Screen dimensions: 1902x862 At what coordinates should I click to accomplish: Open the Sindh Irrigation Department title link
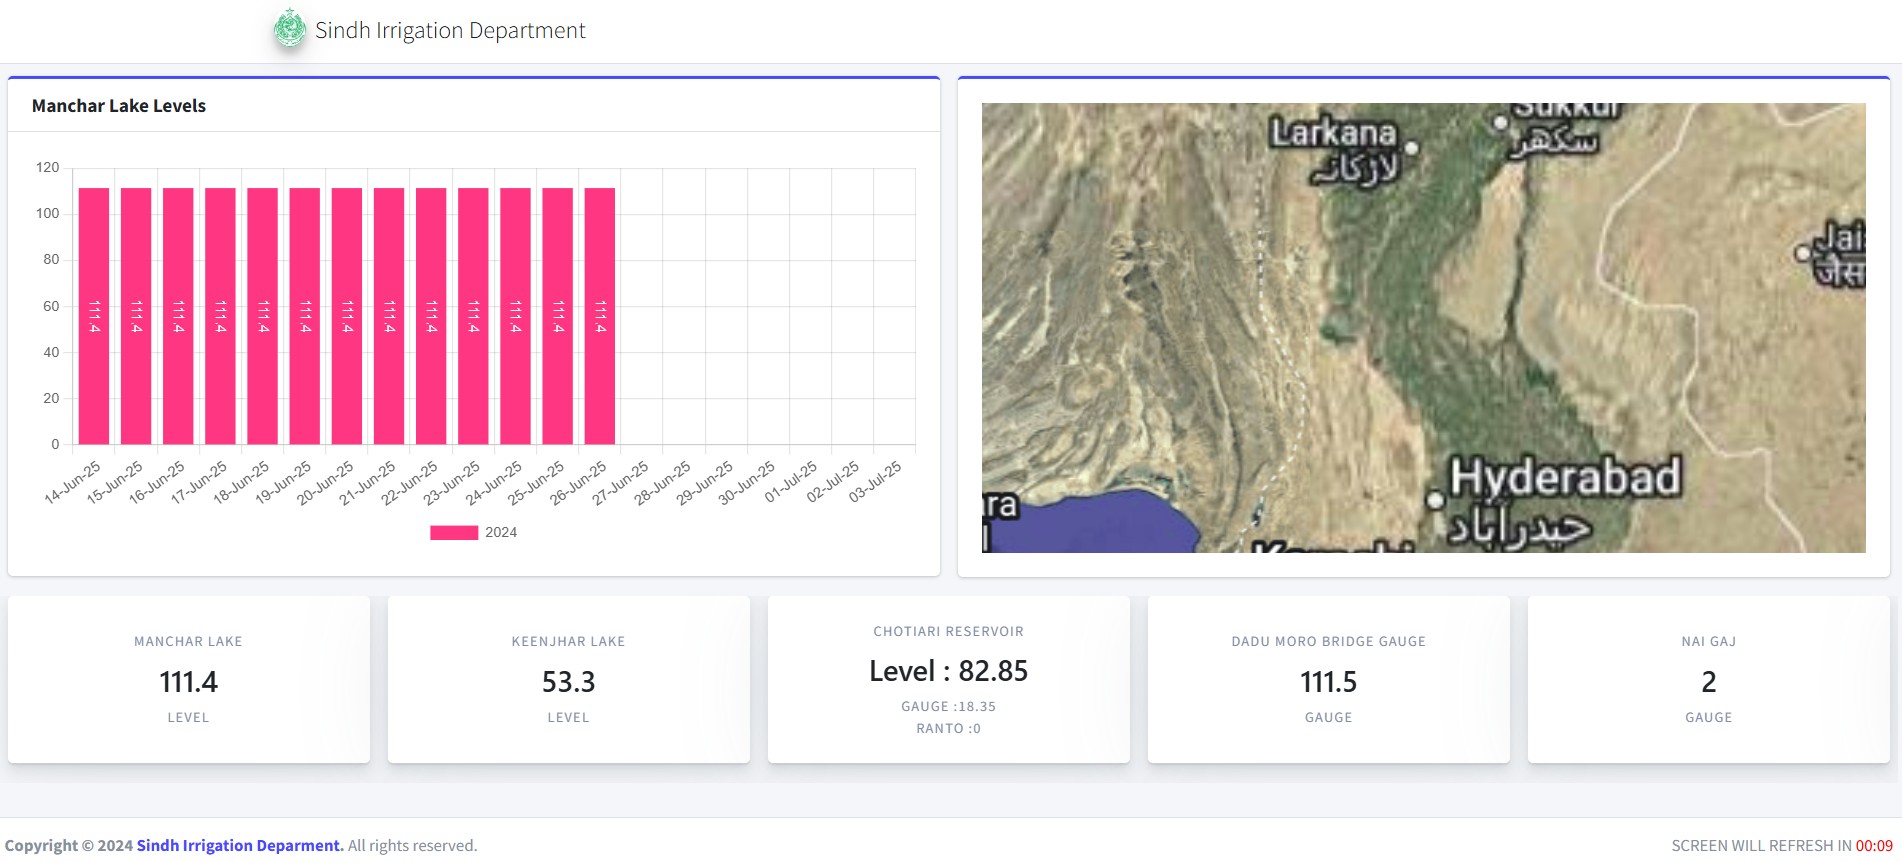pyautogui.click(x=450, y=30)
